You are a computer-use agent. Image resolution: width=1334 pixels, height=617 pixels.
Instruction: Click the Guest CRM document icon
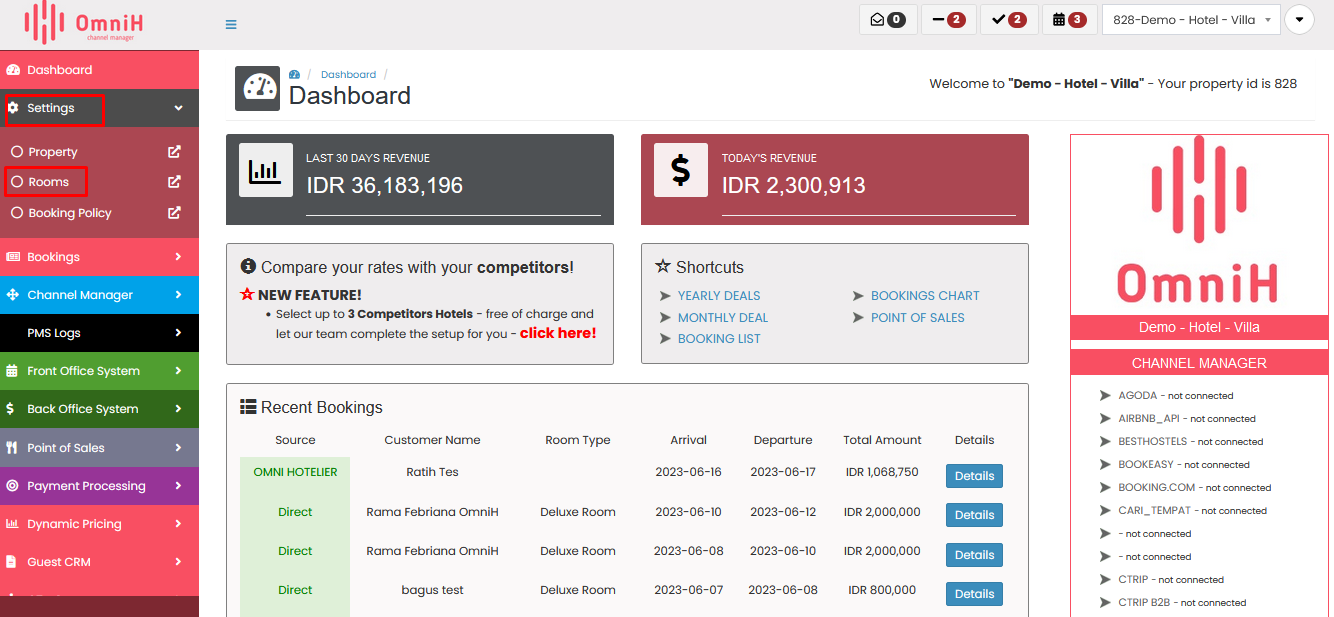point(12,562)
